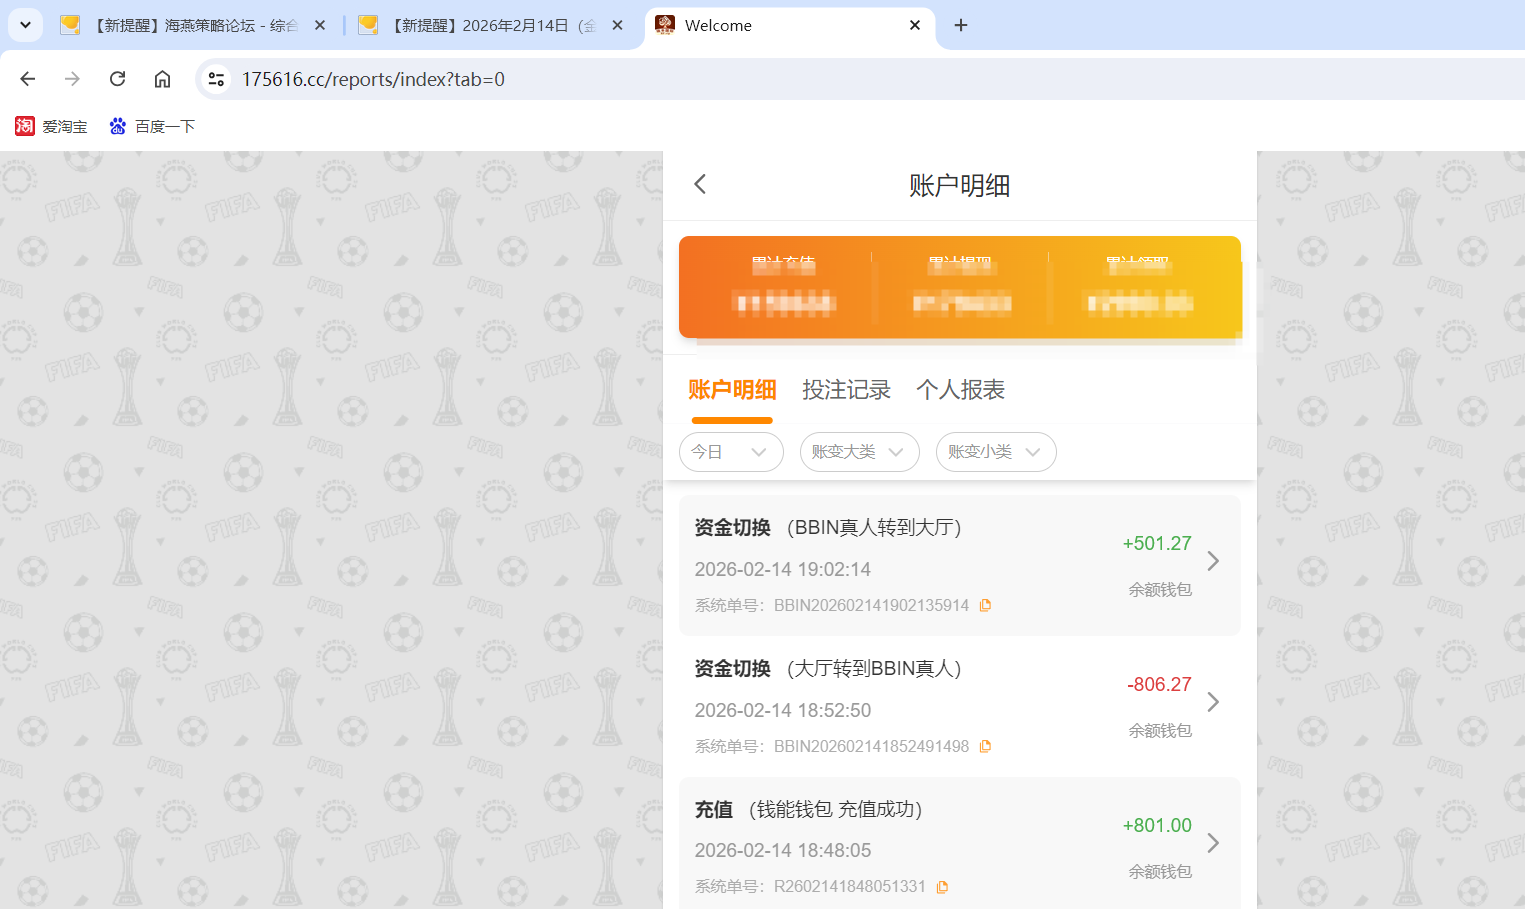The image size is (1525, 909).
Task: Open the 百度一下 bookmark
Action: pyautogui.click(x=152, y=126)
